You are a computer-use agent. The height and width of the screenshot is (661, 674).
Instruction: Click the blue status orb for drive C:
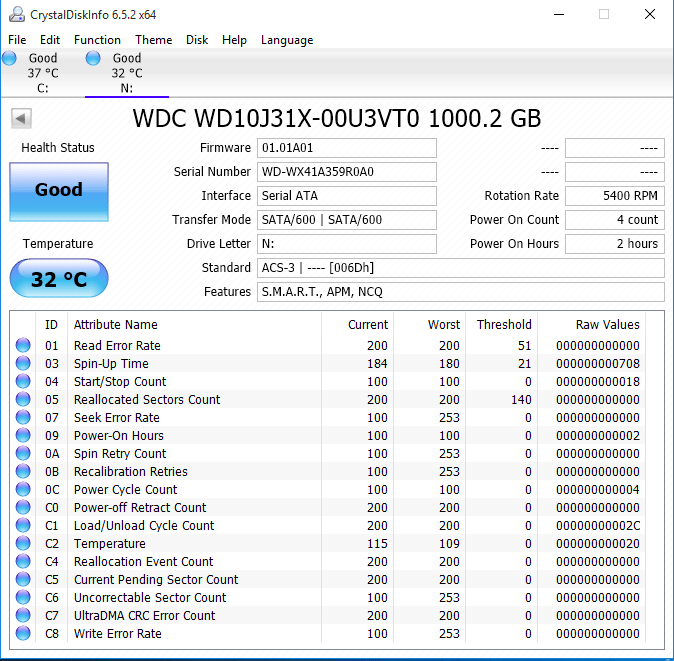point(9,58)
